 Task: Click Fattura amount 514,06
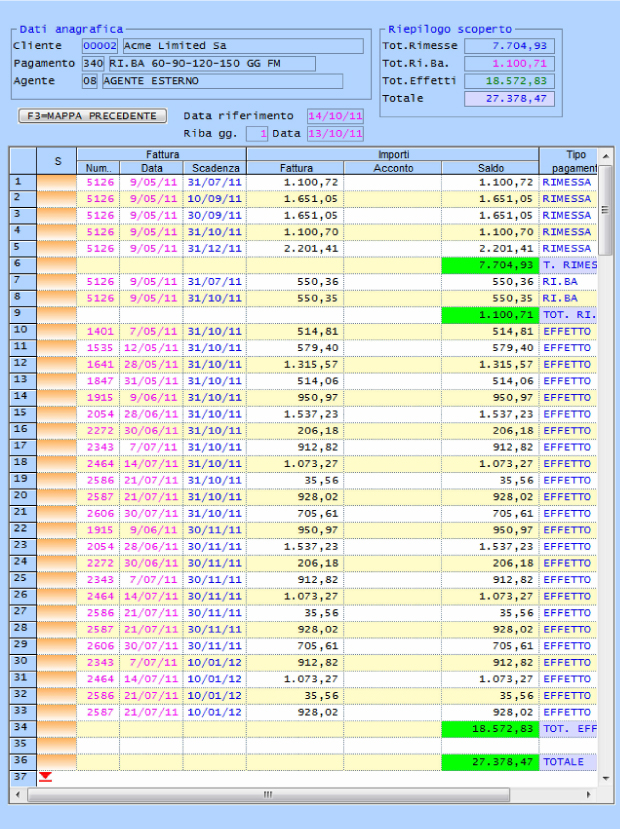(x=318, y=381)
